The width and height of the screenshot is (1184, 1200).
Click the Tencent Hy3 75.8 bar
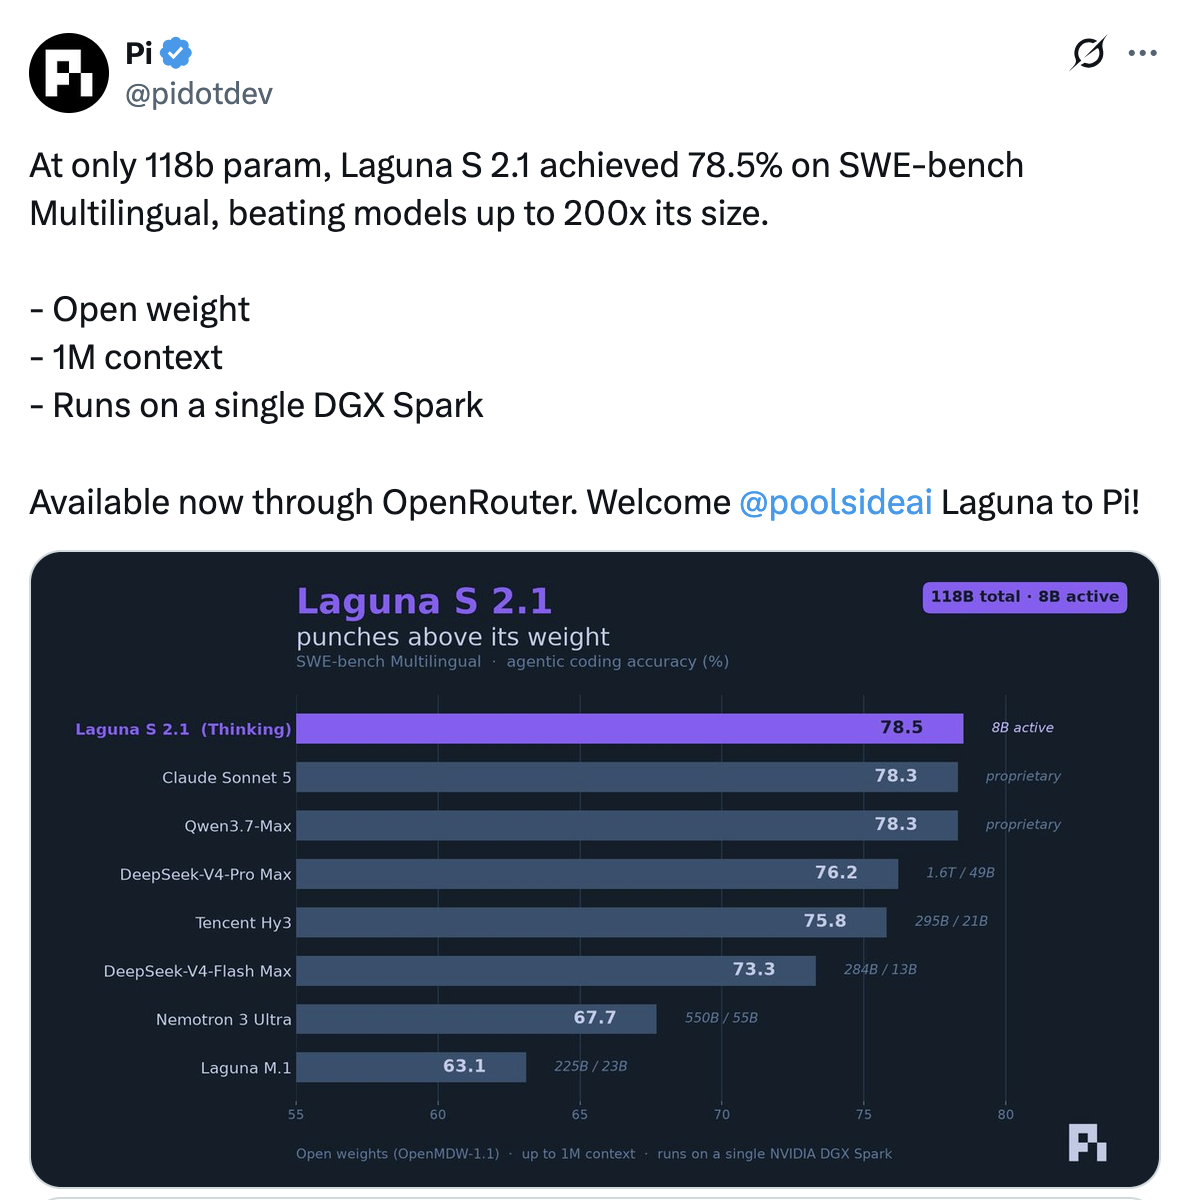pyautogui.click(x=592, y=922)
